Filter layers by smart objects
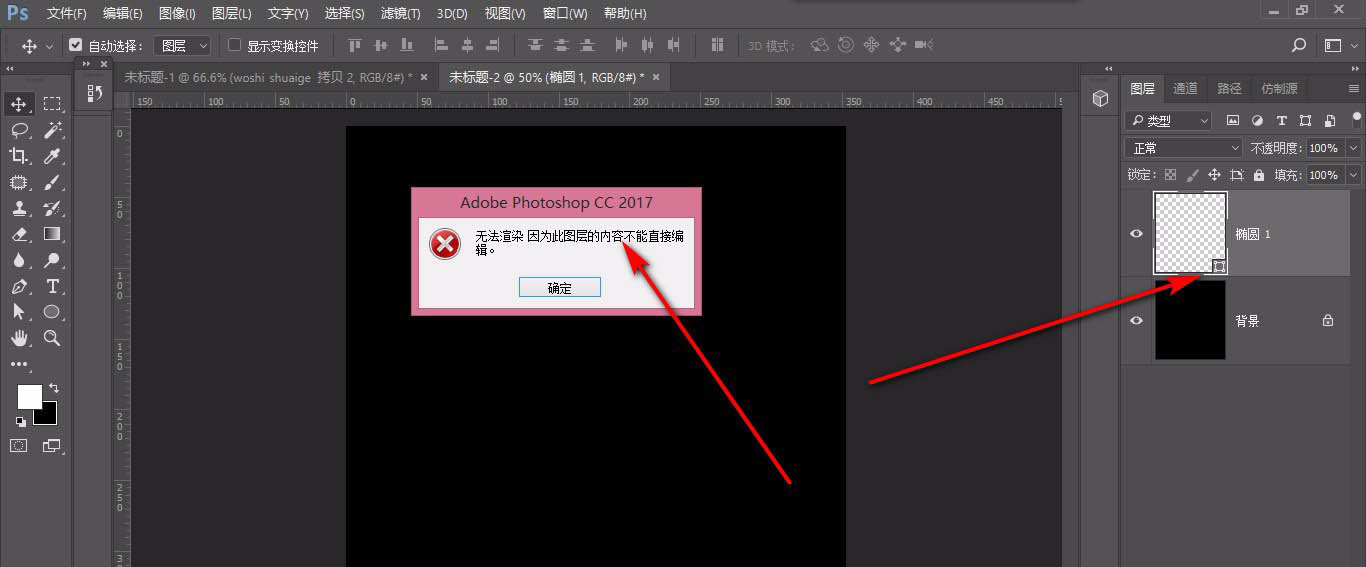 pos(1329,120)
